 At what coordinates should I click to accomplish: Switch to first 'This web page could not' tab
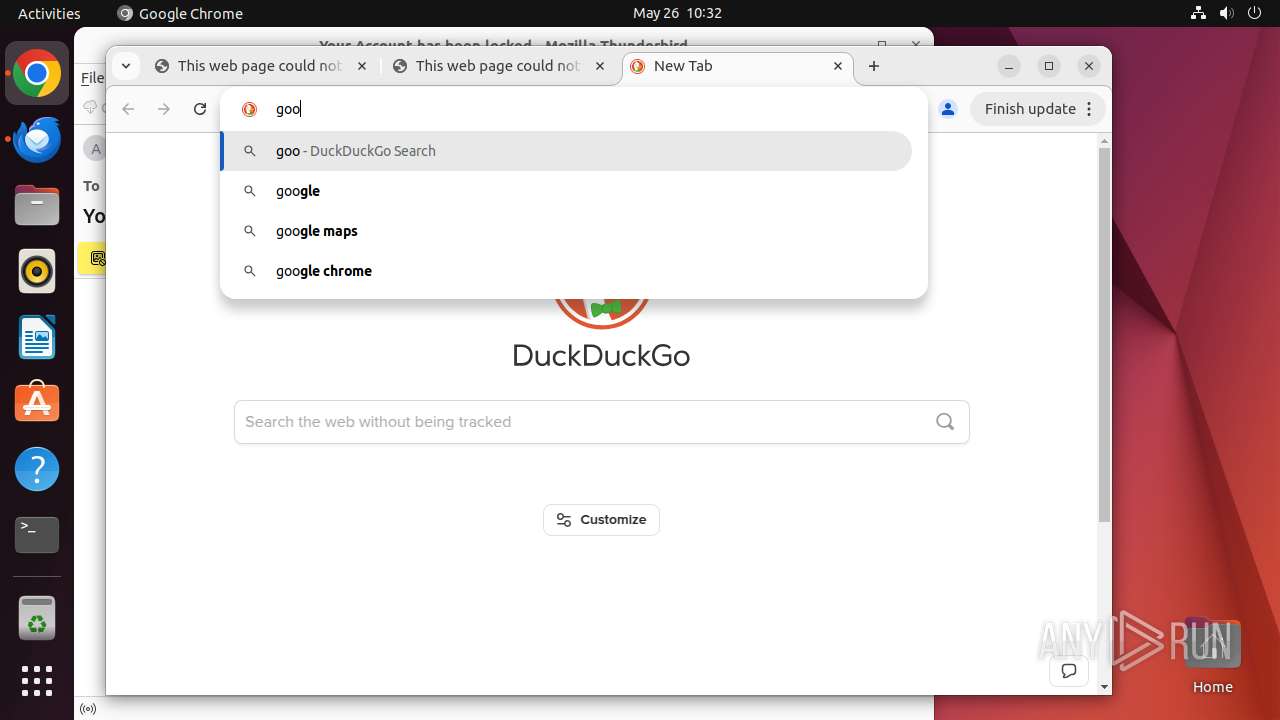pyautogui.click(x=262, y=66)
